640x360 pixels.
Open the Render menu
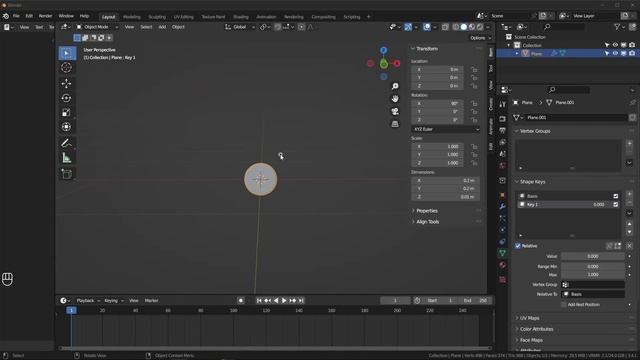45,16
